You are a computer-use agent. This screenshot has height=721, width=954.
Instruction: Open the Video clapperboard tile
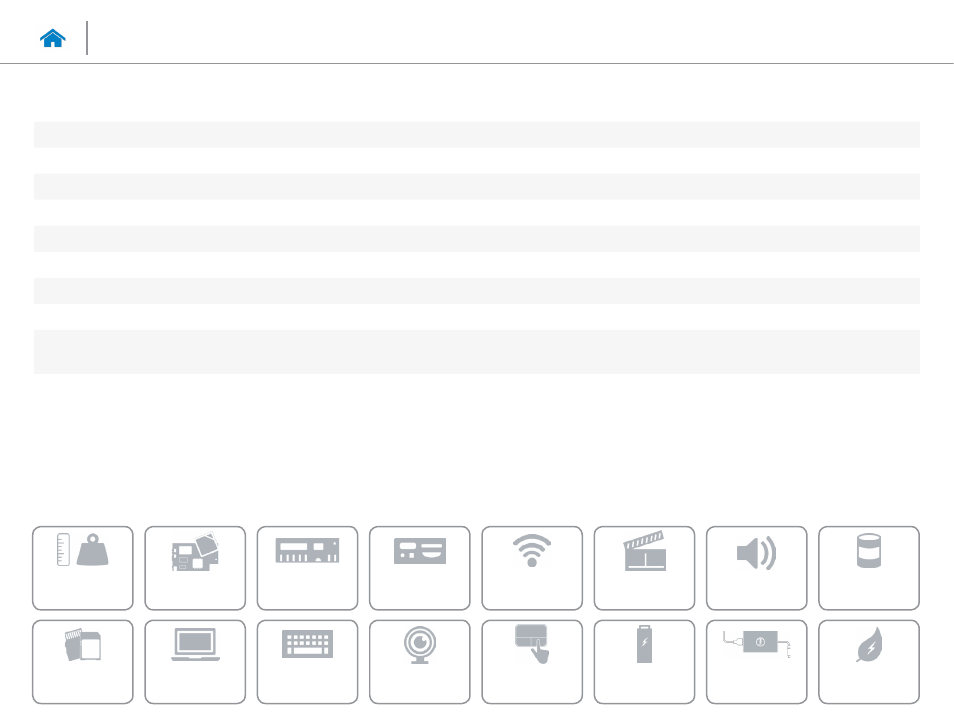click(x=644, y=568)
